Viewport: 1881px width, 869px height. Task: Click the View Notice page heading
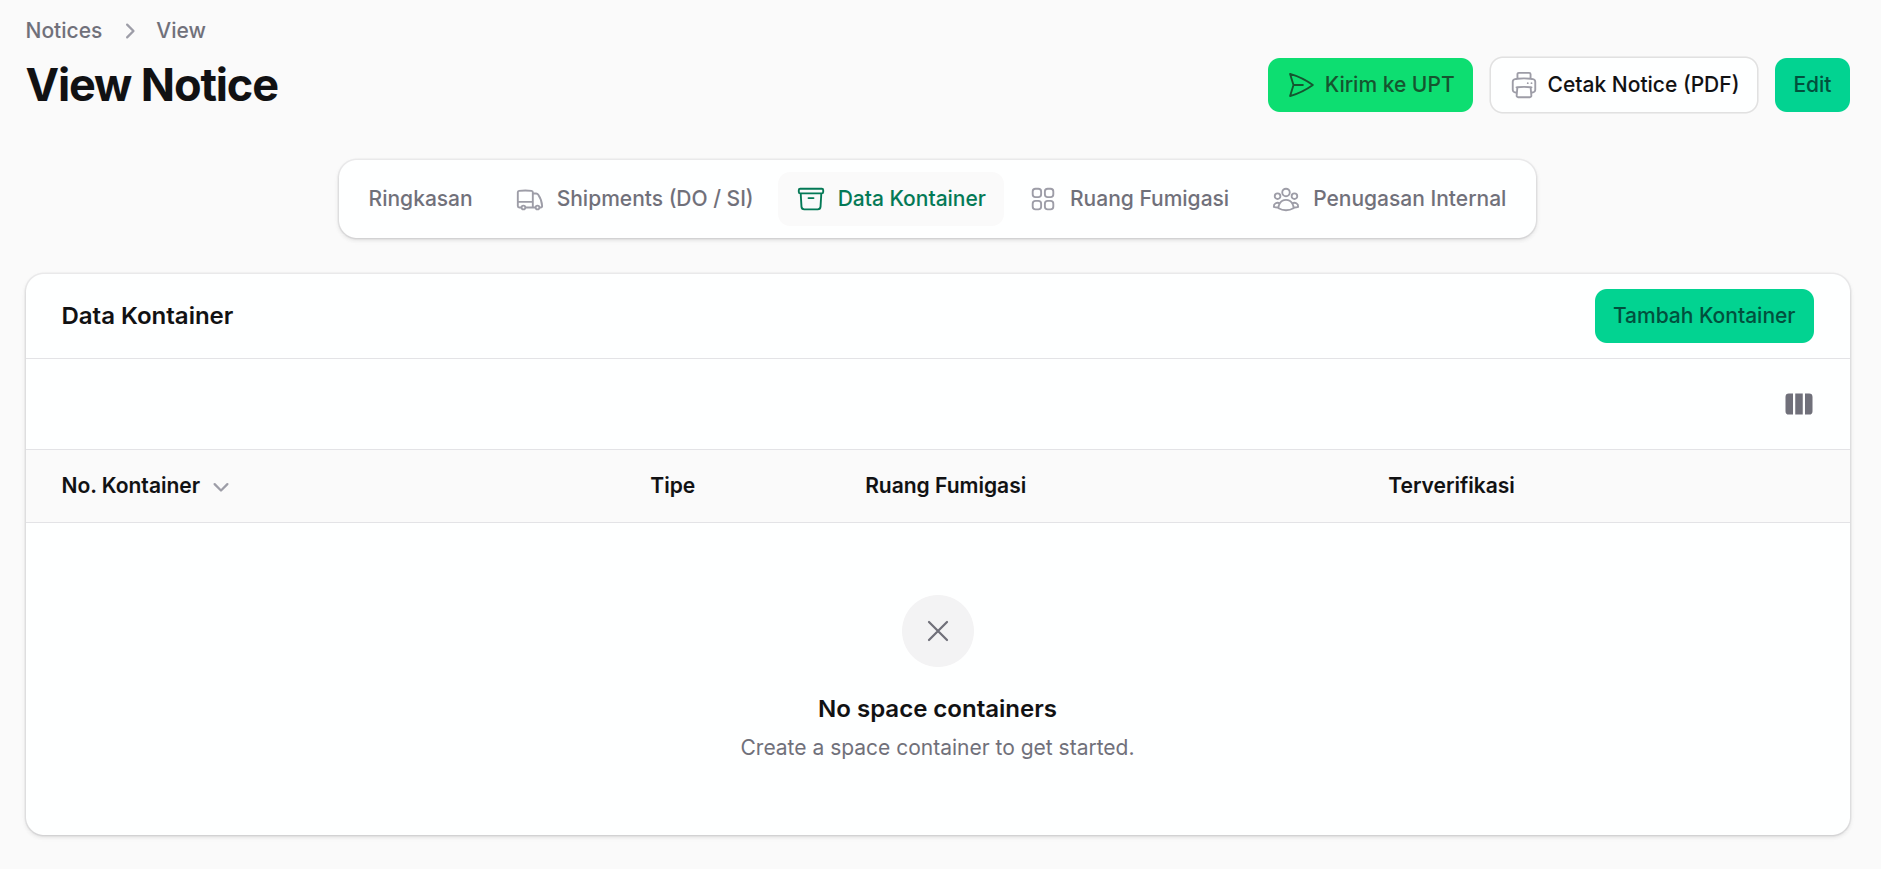click(152, 85)
